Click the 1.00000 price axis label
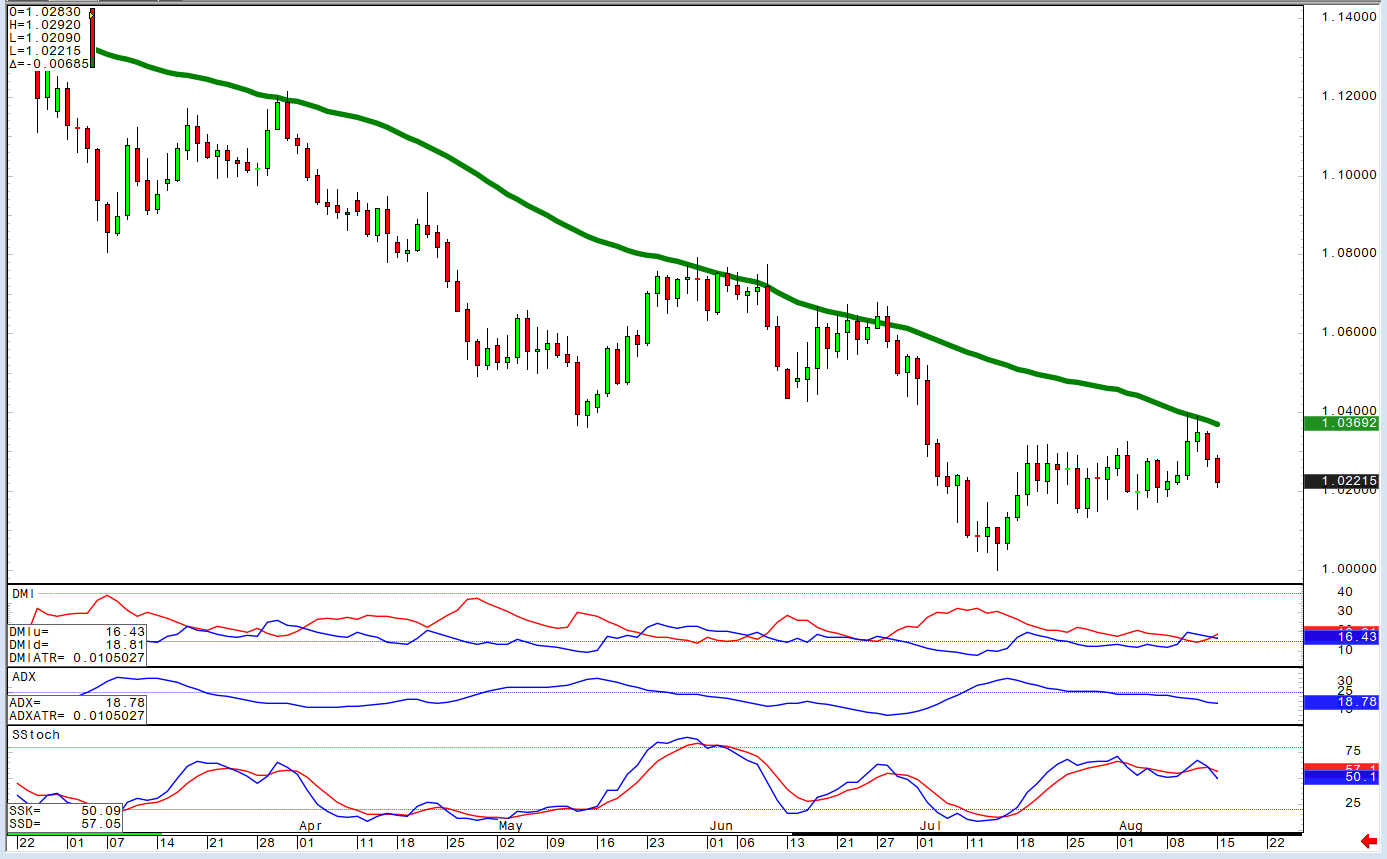This screenshot has width=1387, height=859. pyautogui.click(x=1349, y=569)
